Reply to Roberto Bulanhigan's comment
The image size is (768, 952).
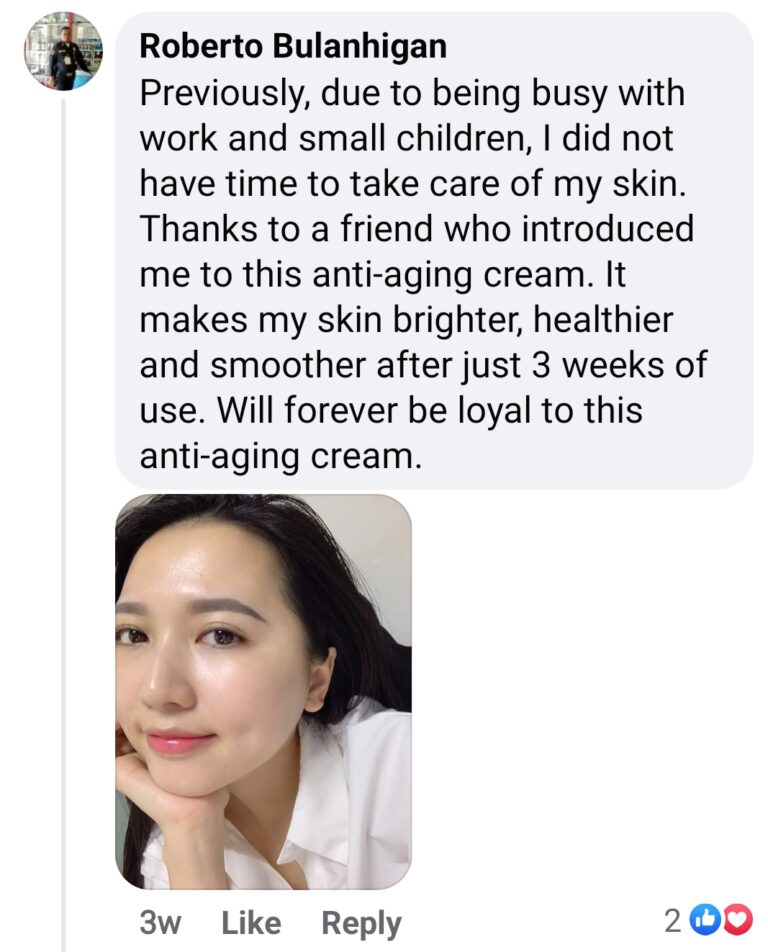tap(361, 923)
